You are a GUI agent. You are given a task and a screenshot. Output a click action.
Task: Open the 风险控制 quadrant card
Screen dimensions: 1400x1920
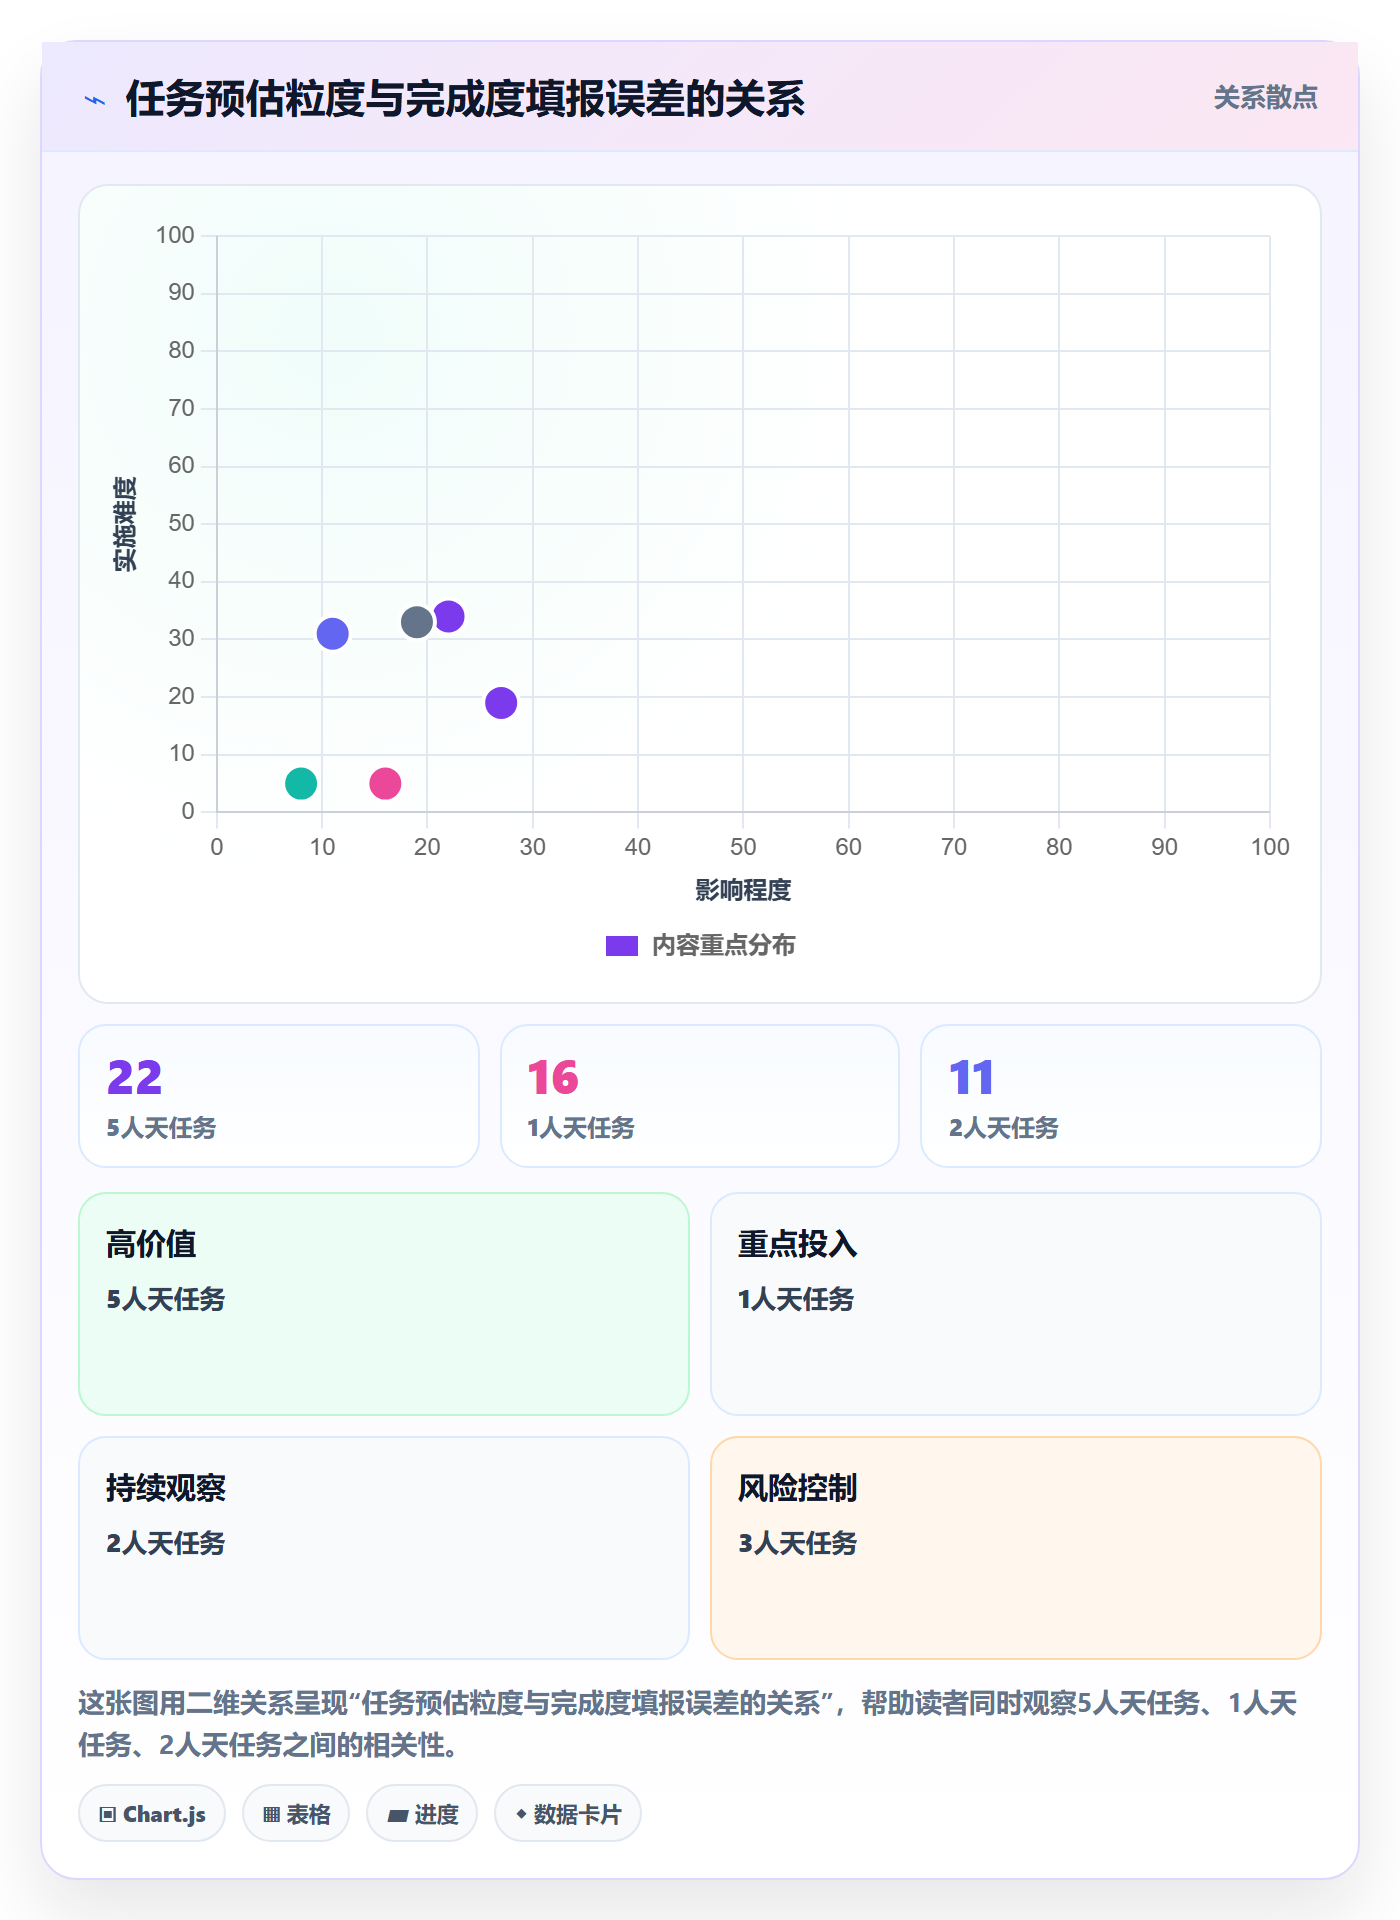pos(1016,1548)
